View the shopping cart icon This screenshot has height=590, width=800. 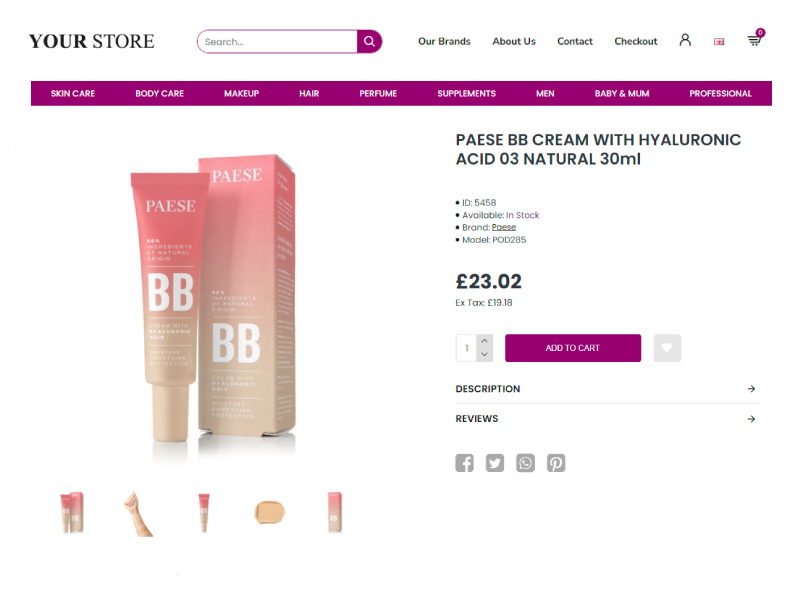pyautogui.click(x=755, y=39)
